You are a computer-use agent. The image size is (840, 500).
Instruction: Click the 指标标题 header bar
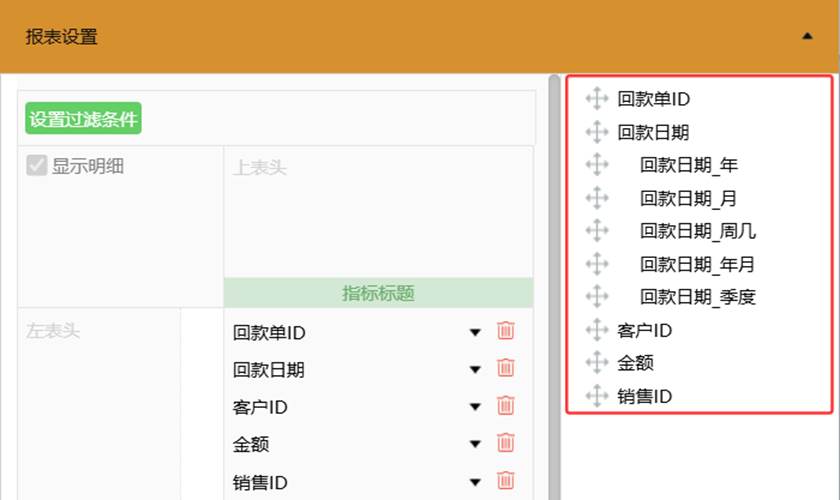click(378, 293)
